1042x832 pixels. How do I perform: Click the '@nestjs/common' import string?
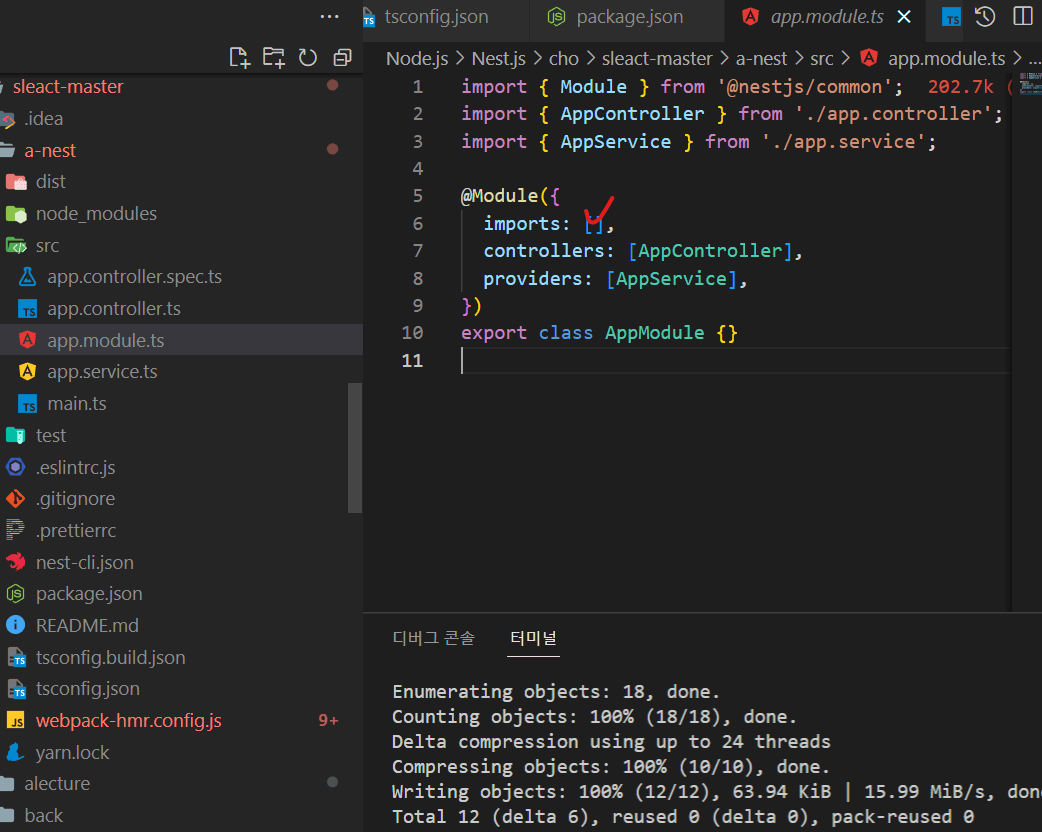[x=804, y=87]
